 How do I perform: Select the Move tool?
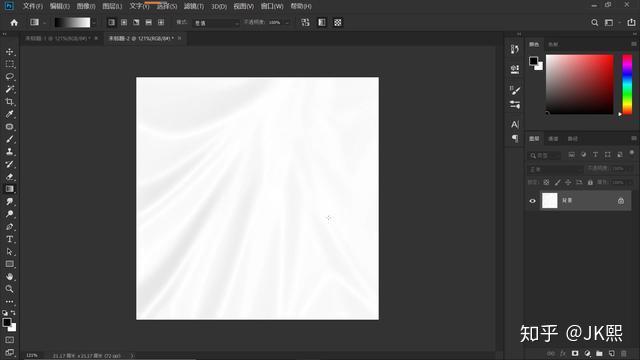(x=9, y=52)
